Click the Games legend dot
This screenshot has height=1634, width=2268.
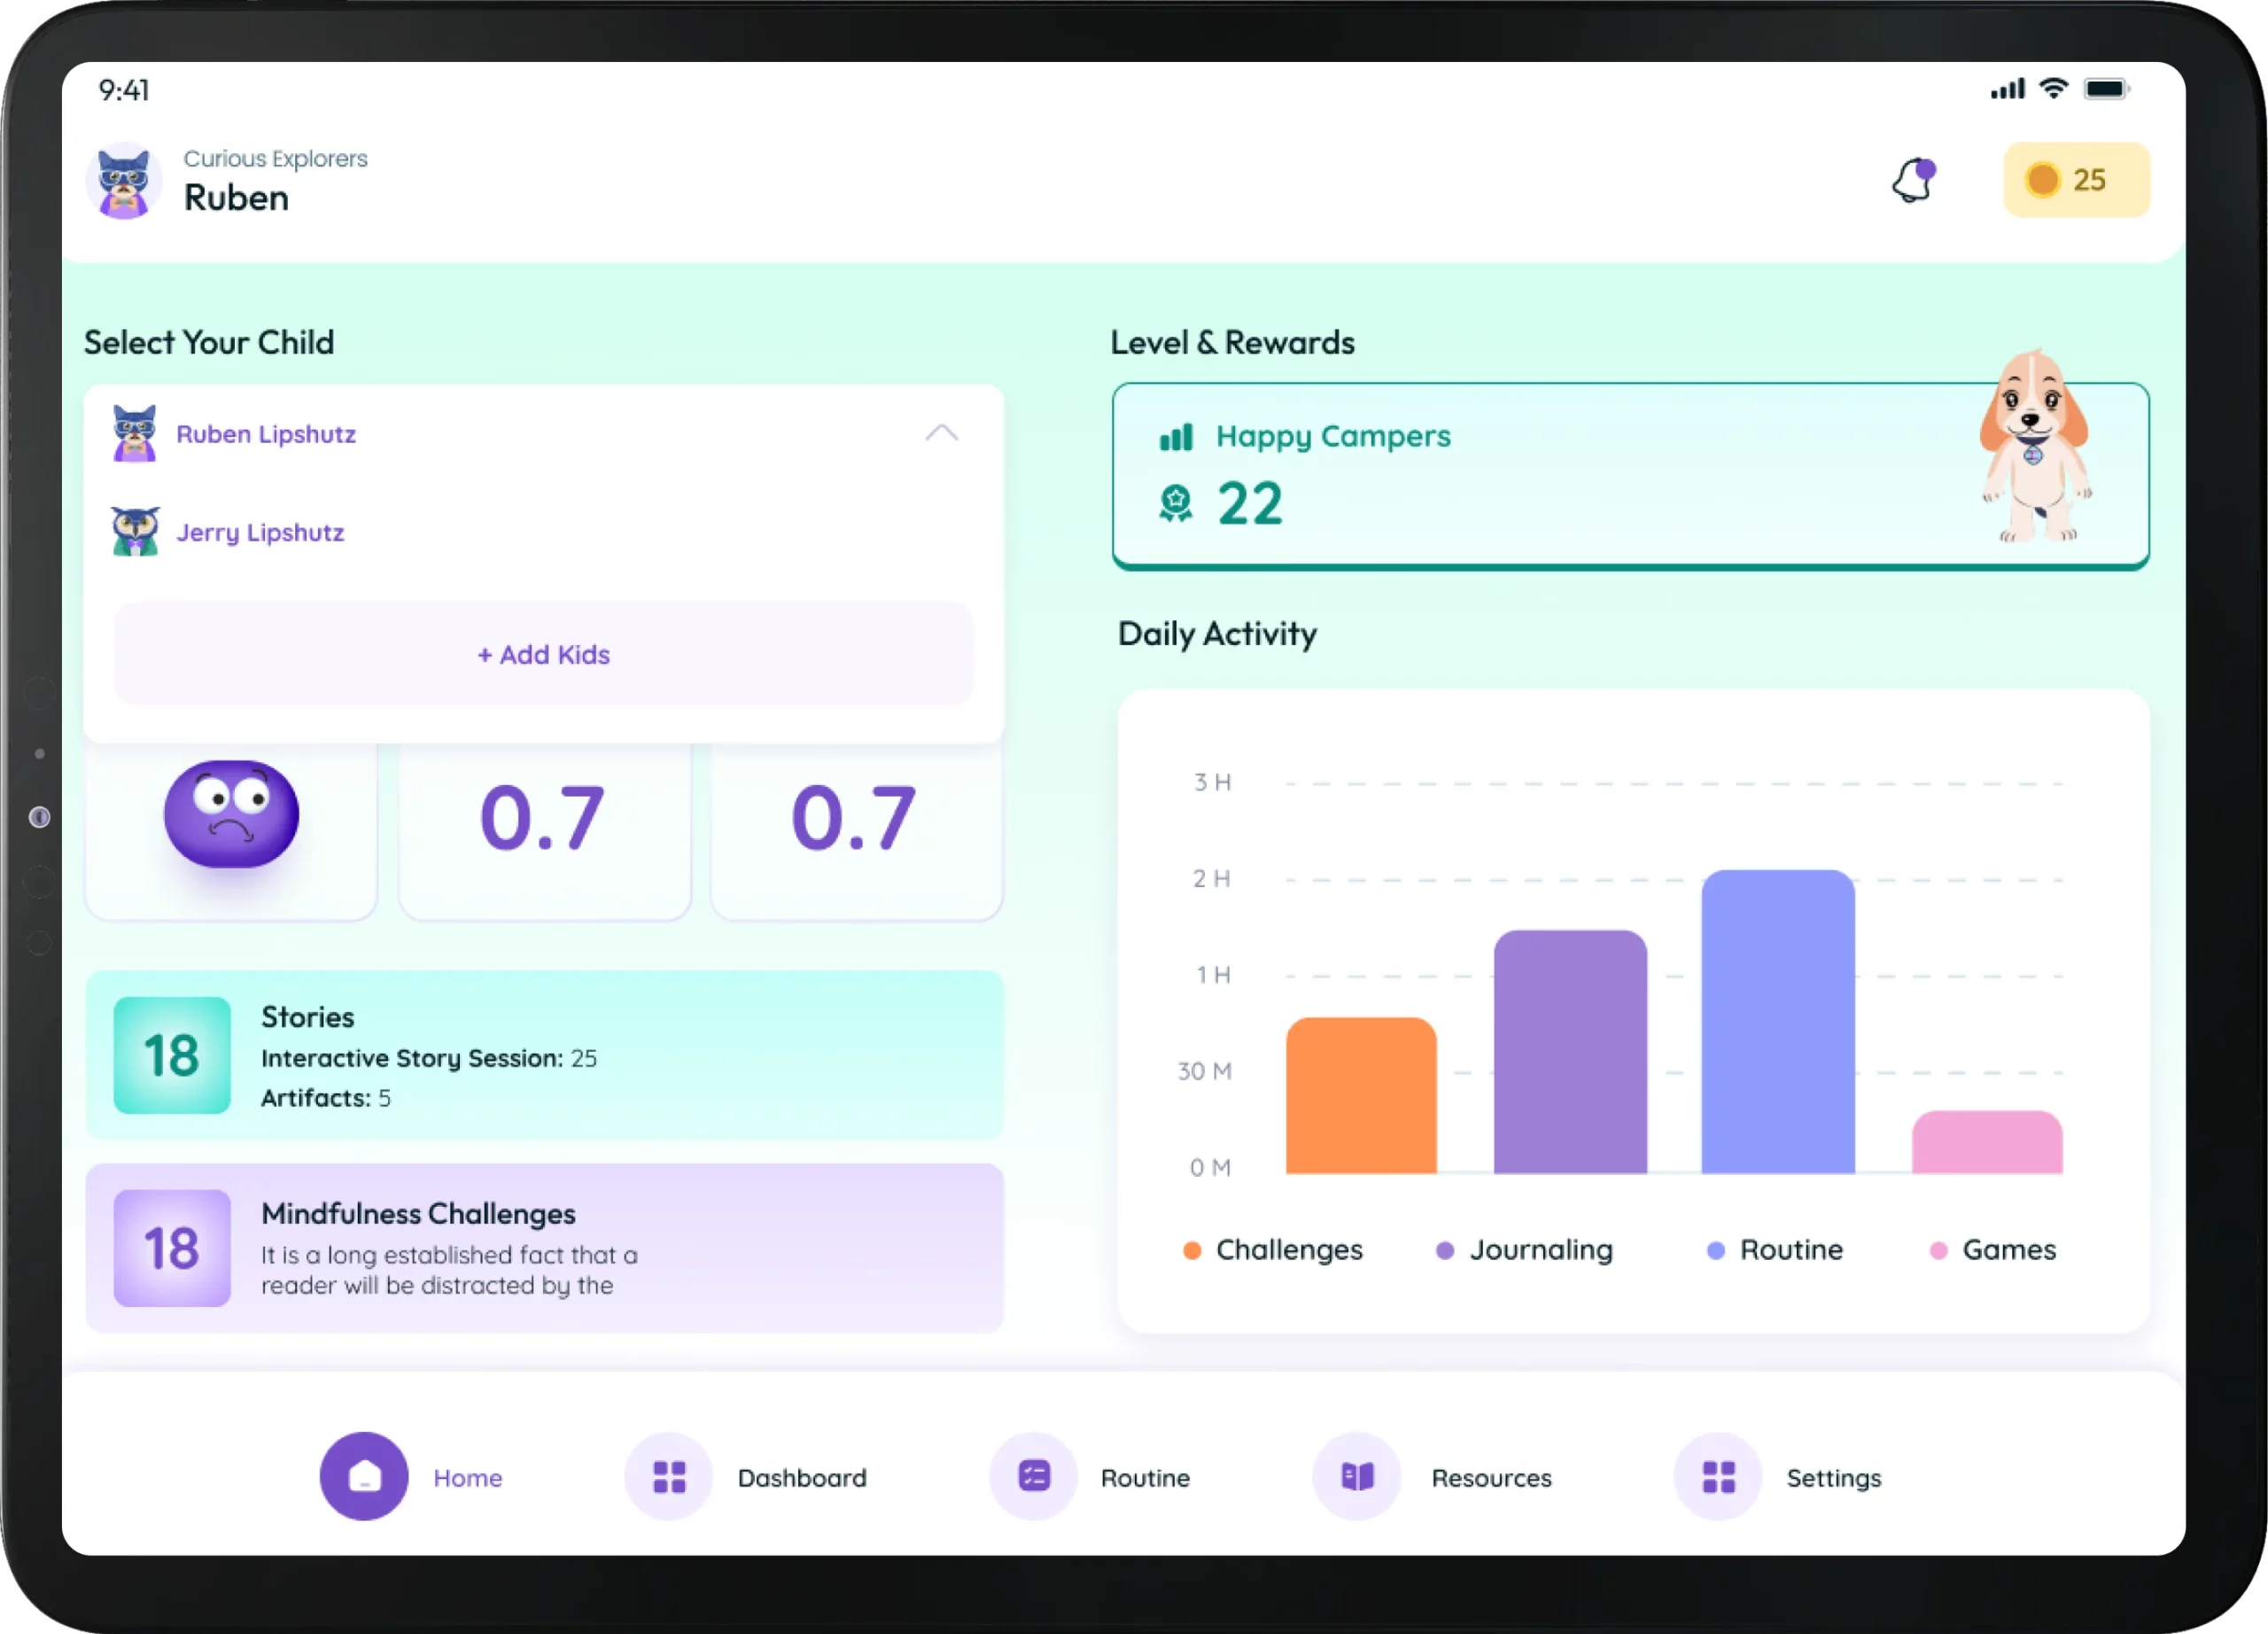1938,1250
